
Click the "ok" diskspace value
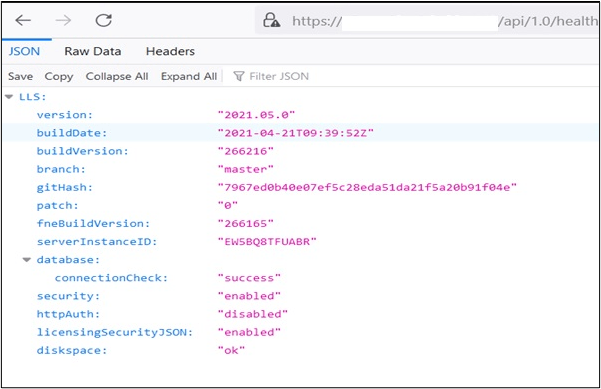click(231, 350)
